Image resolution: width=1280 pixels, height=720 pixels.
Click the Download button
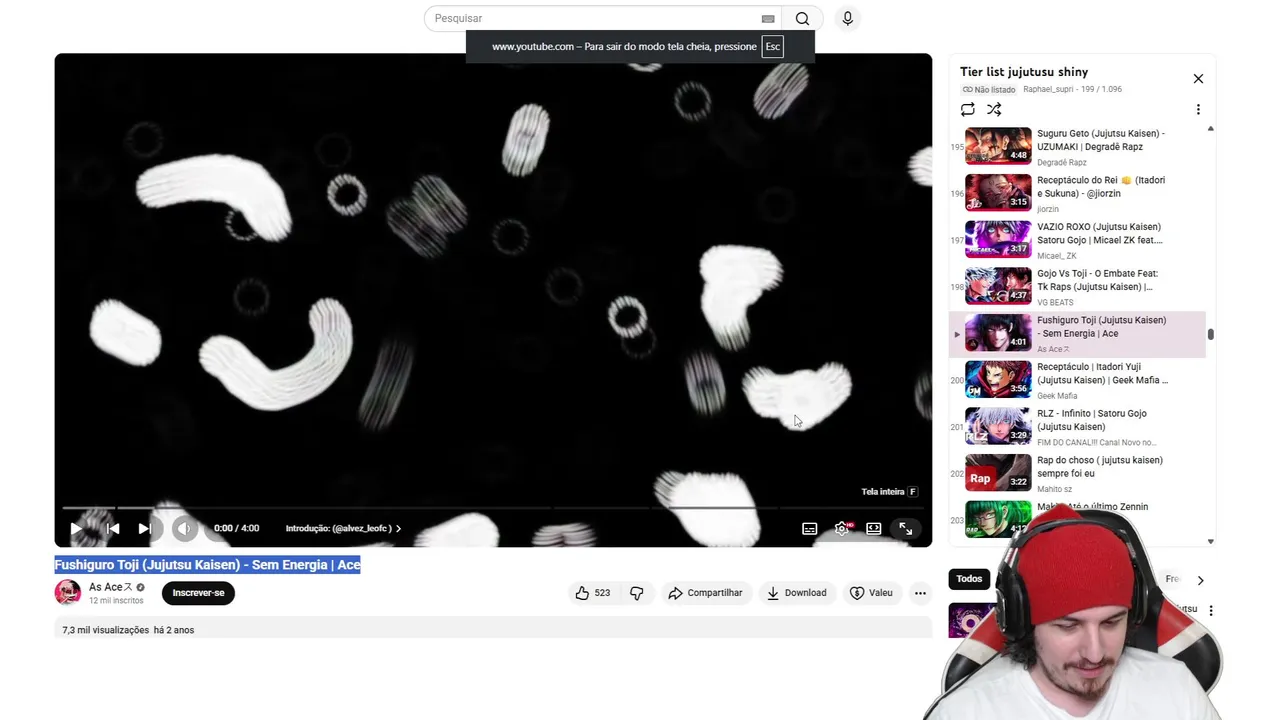tap(797, 593)
